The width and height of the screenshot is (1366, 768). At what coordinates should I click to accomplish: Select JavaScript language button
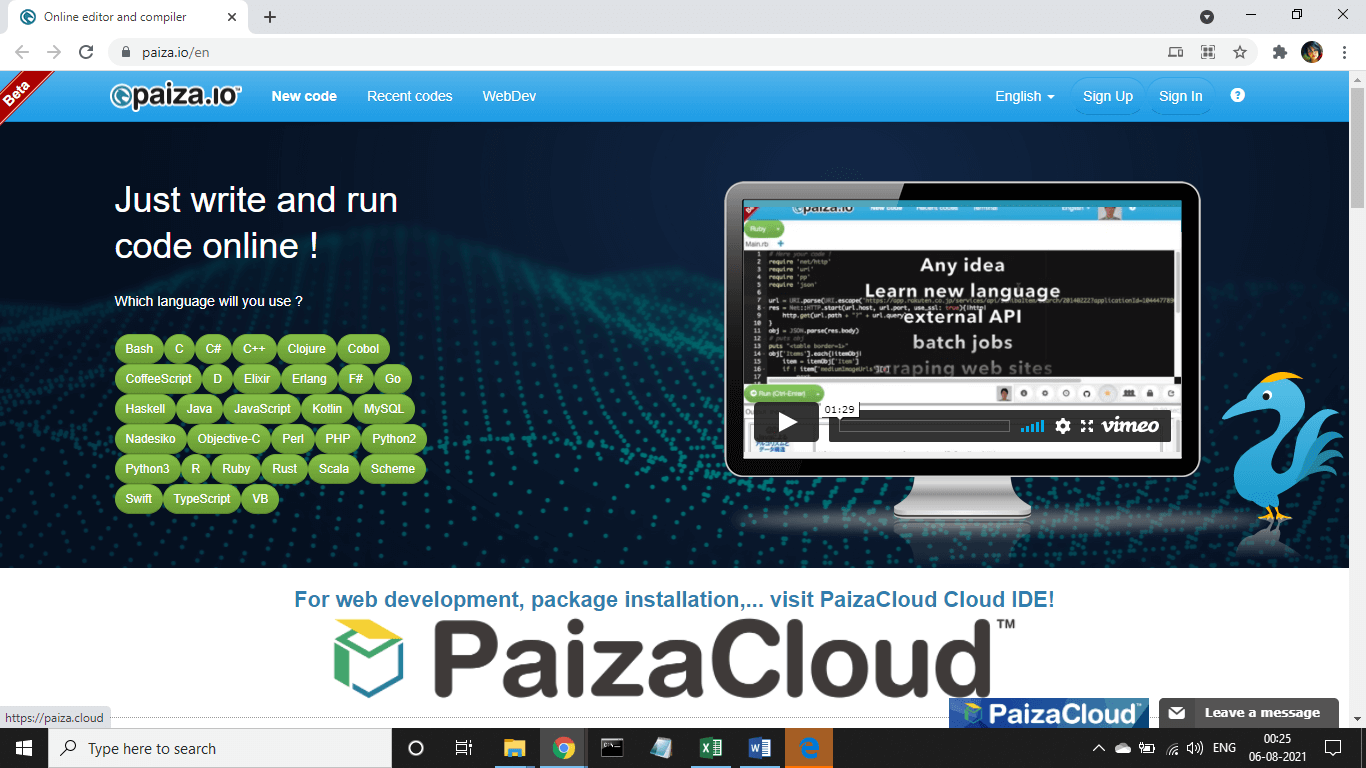(x=262, y=409)
